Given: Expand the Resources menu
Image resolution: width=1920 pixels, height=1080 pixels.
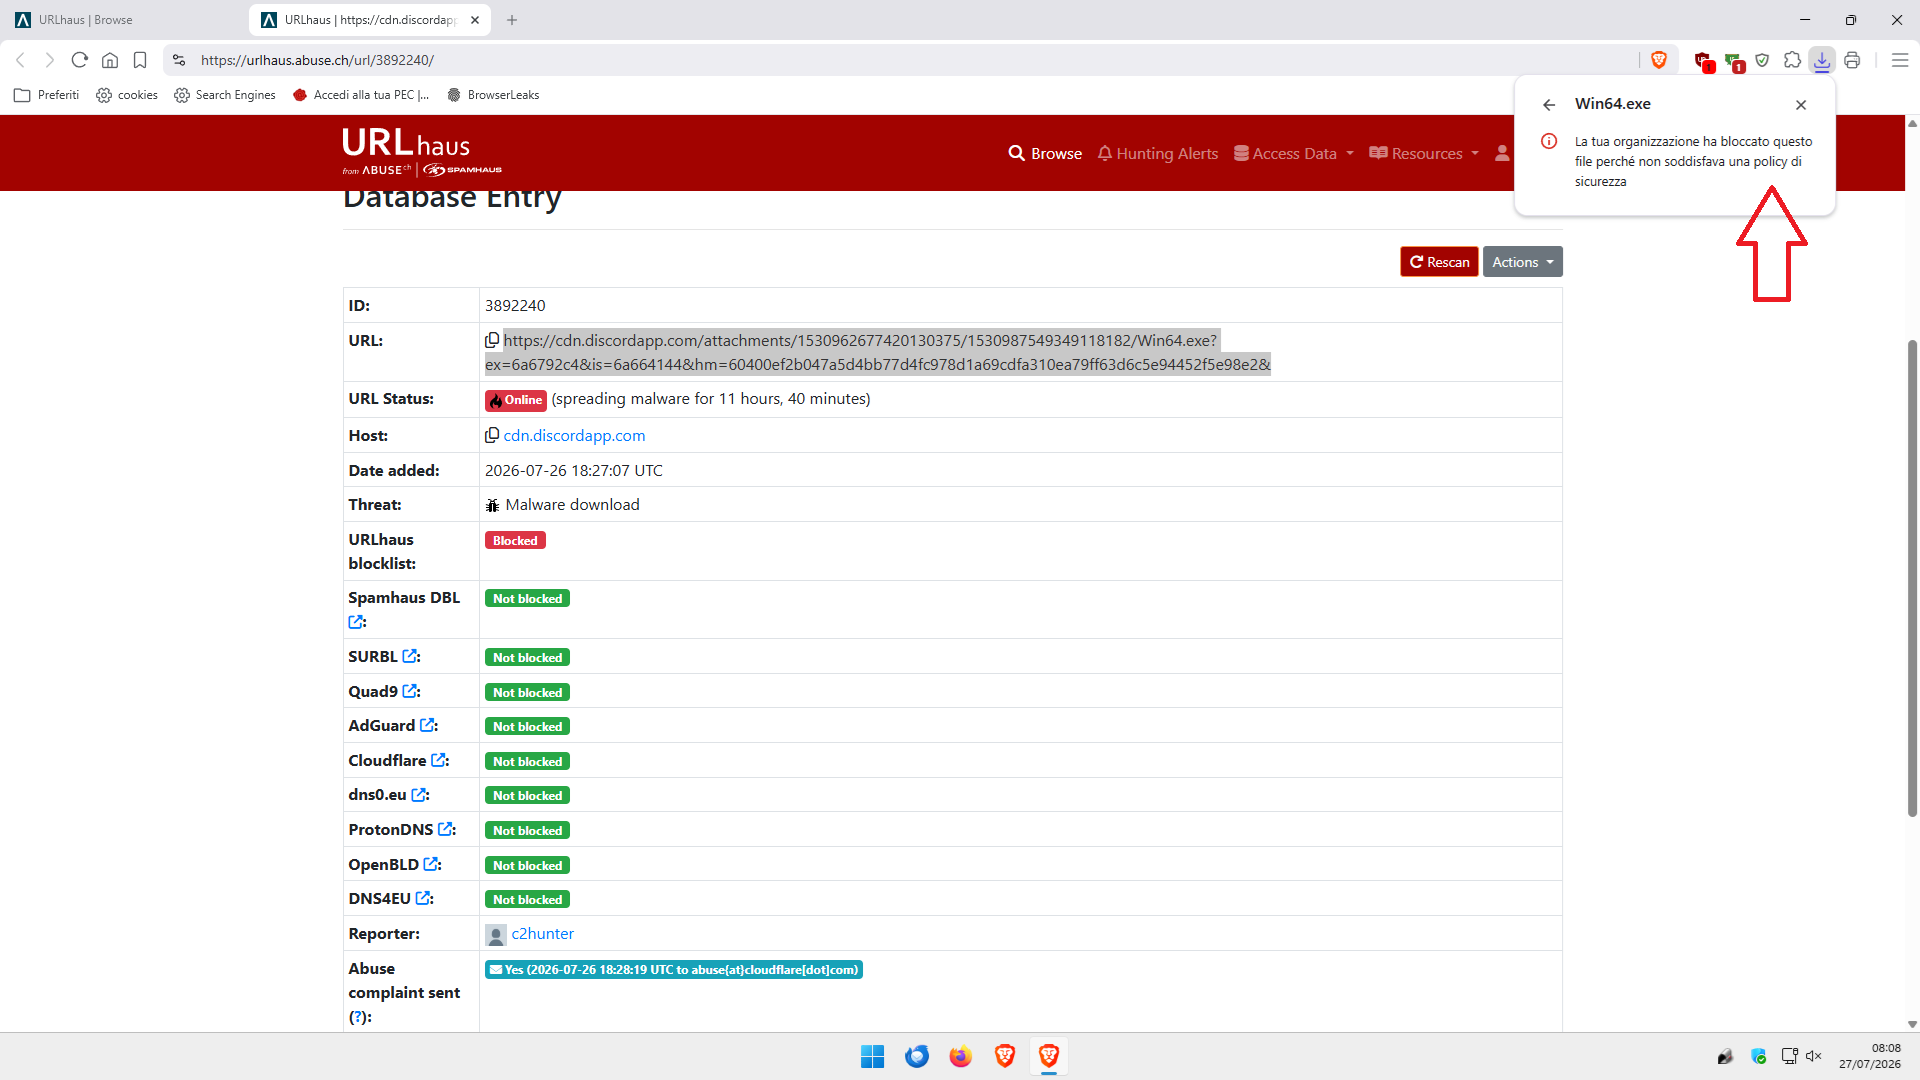Looking at the screenshot, I should pyautogui.click(x=1423, y=153).
